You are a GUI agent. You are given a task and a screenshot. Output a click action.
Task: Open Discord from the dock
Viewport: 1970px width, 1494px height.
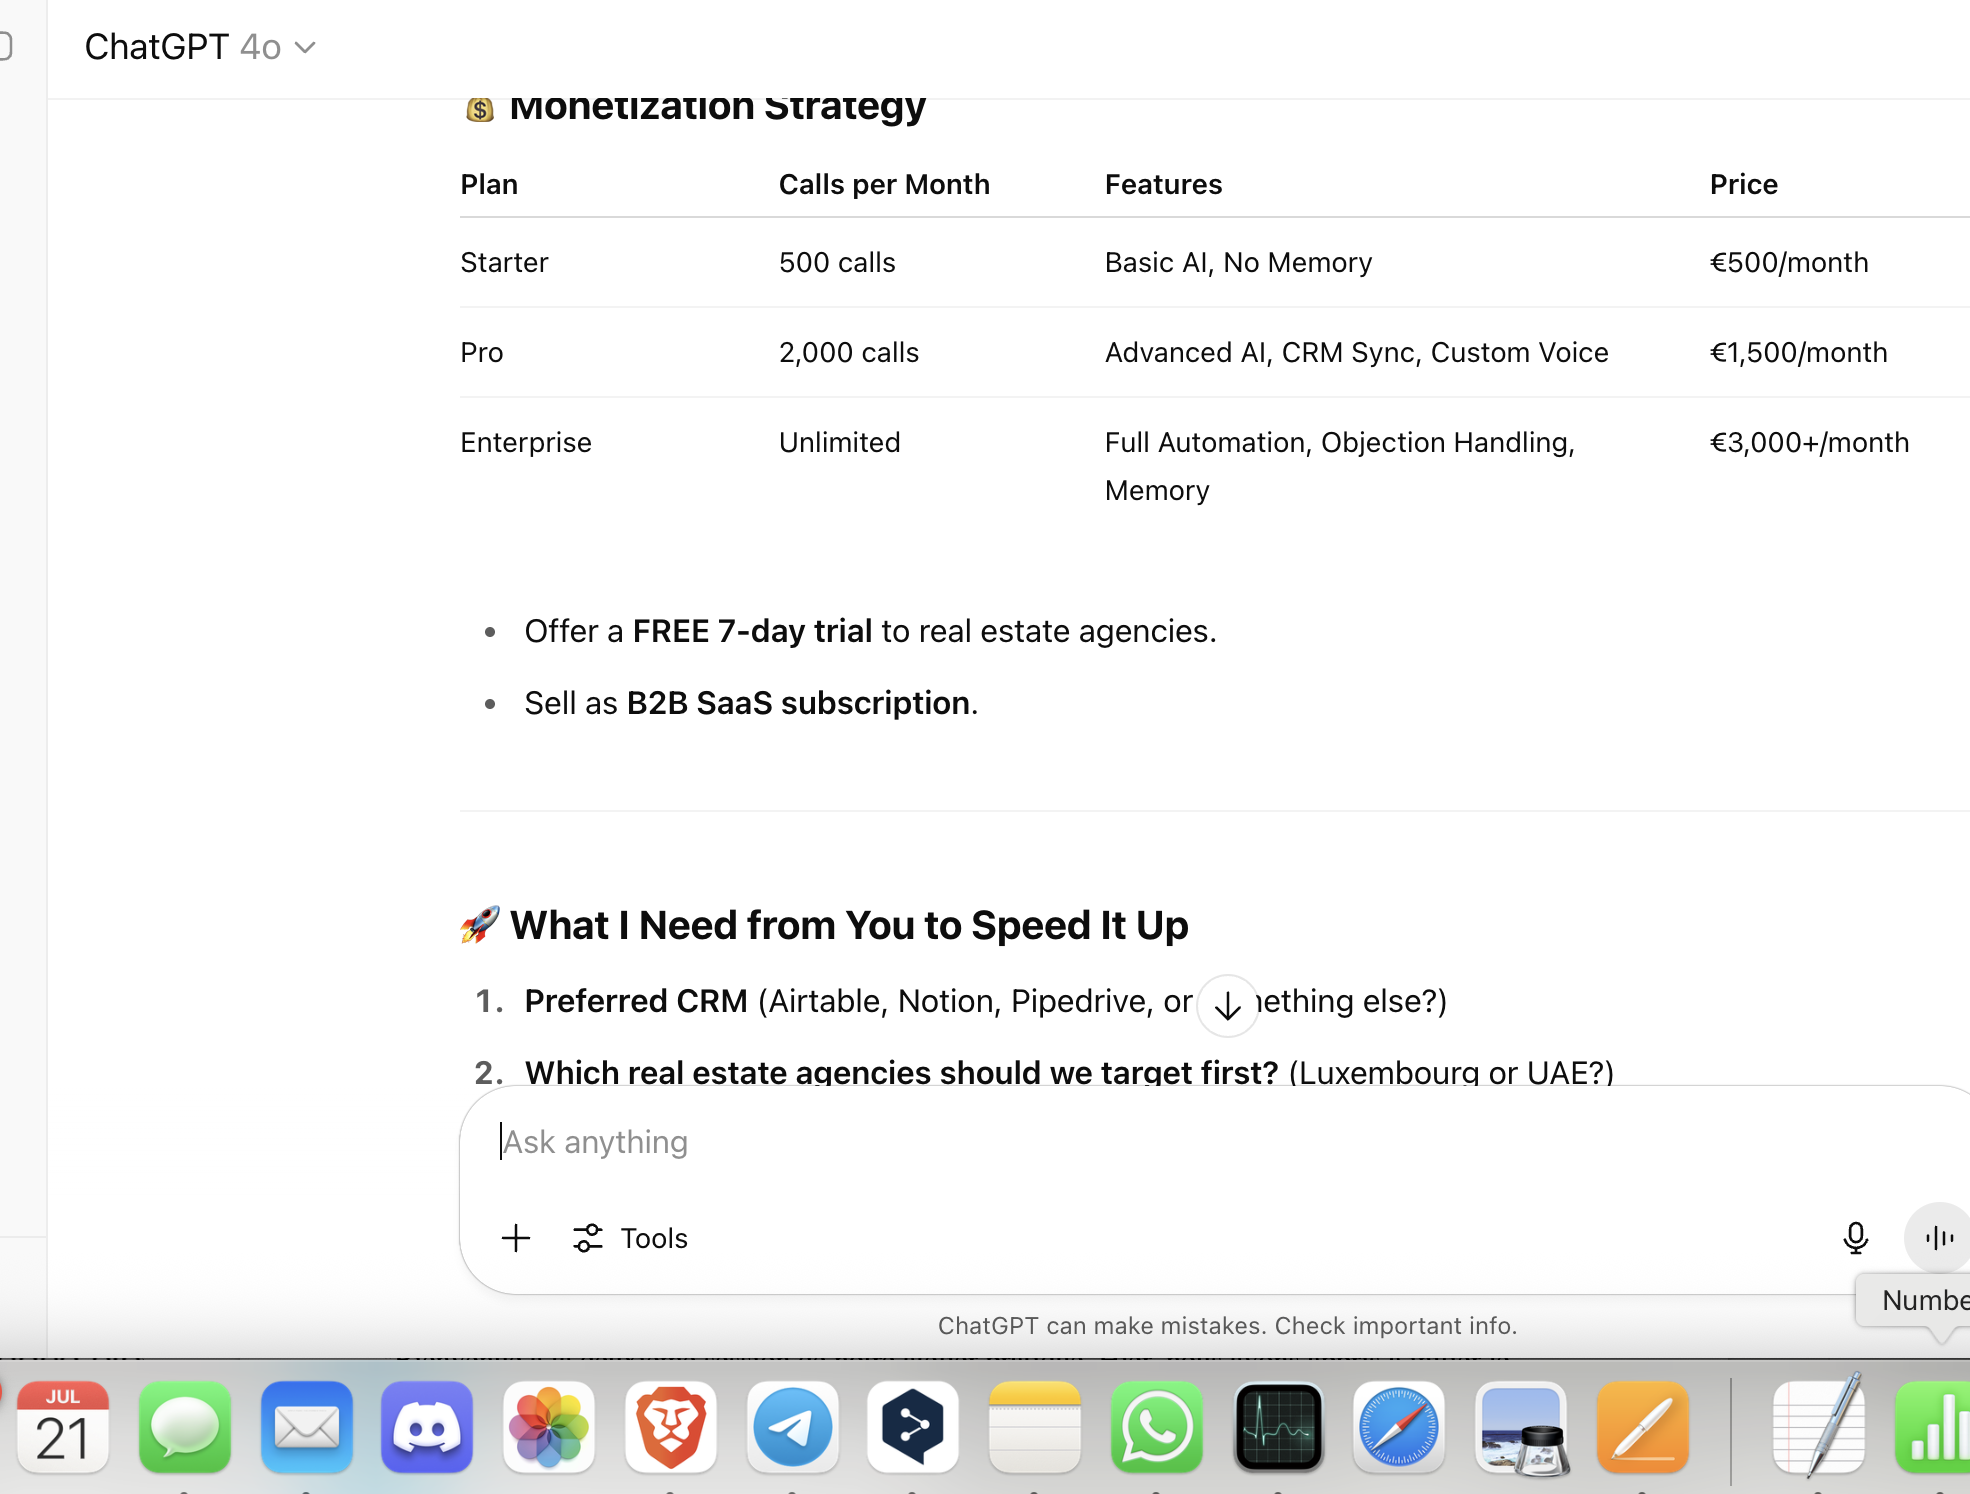point(427,1427)
